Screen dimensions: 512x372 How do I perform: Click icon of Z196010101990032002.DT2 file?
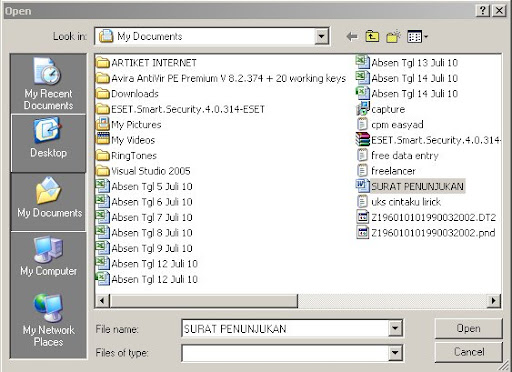363,217
